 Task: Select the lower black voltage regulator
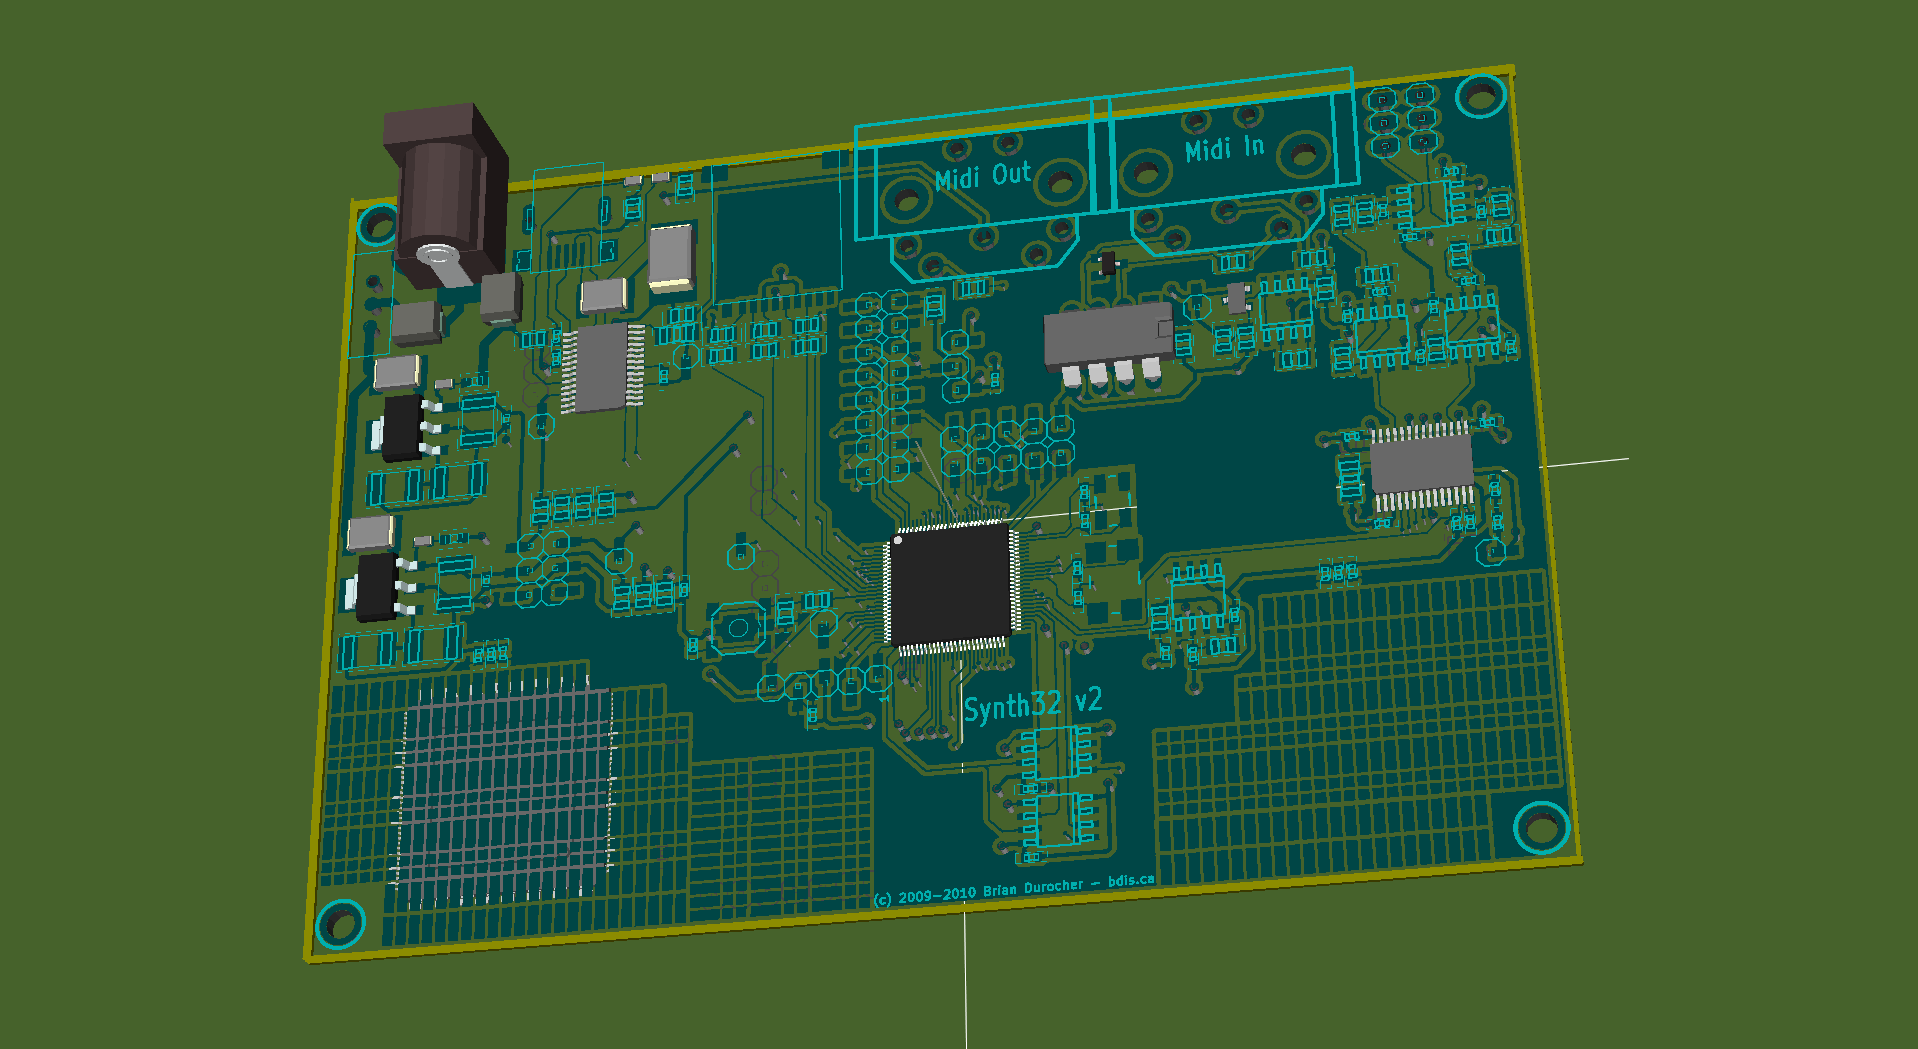click(377, 587)
